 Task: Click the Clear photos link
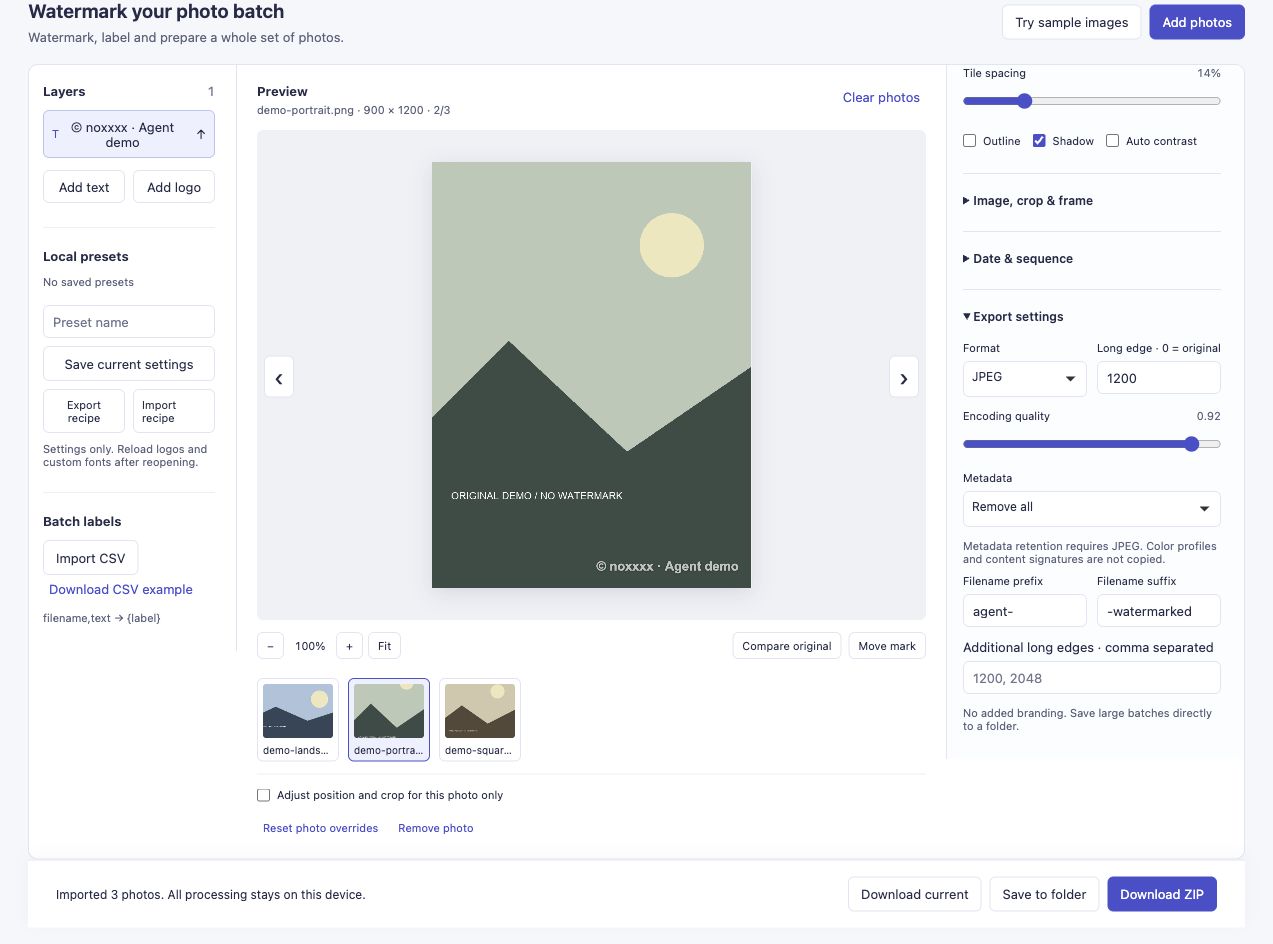(881, 98)
